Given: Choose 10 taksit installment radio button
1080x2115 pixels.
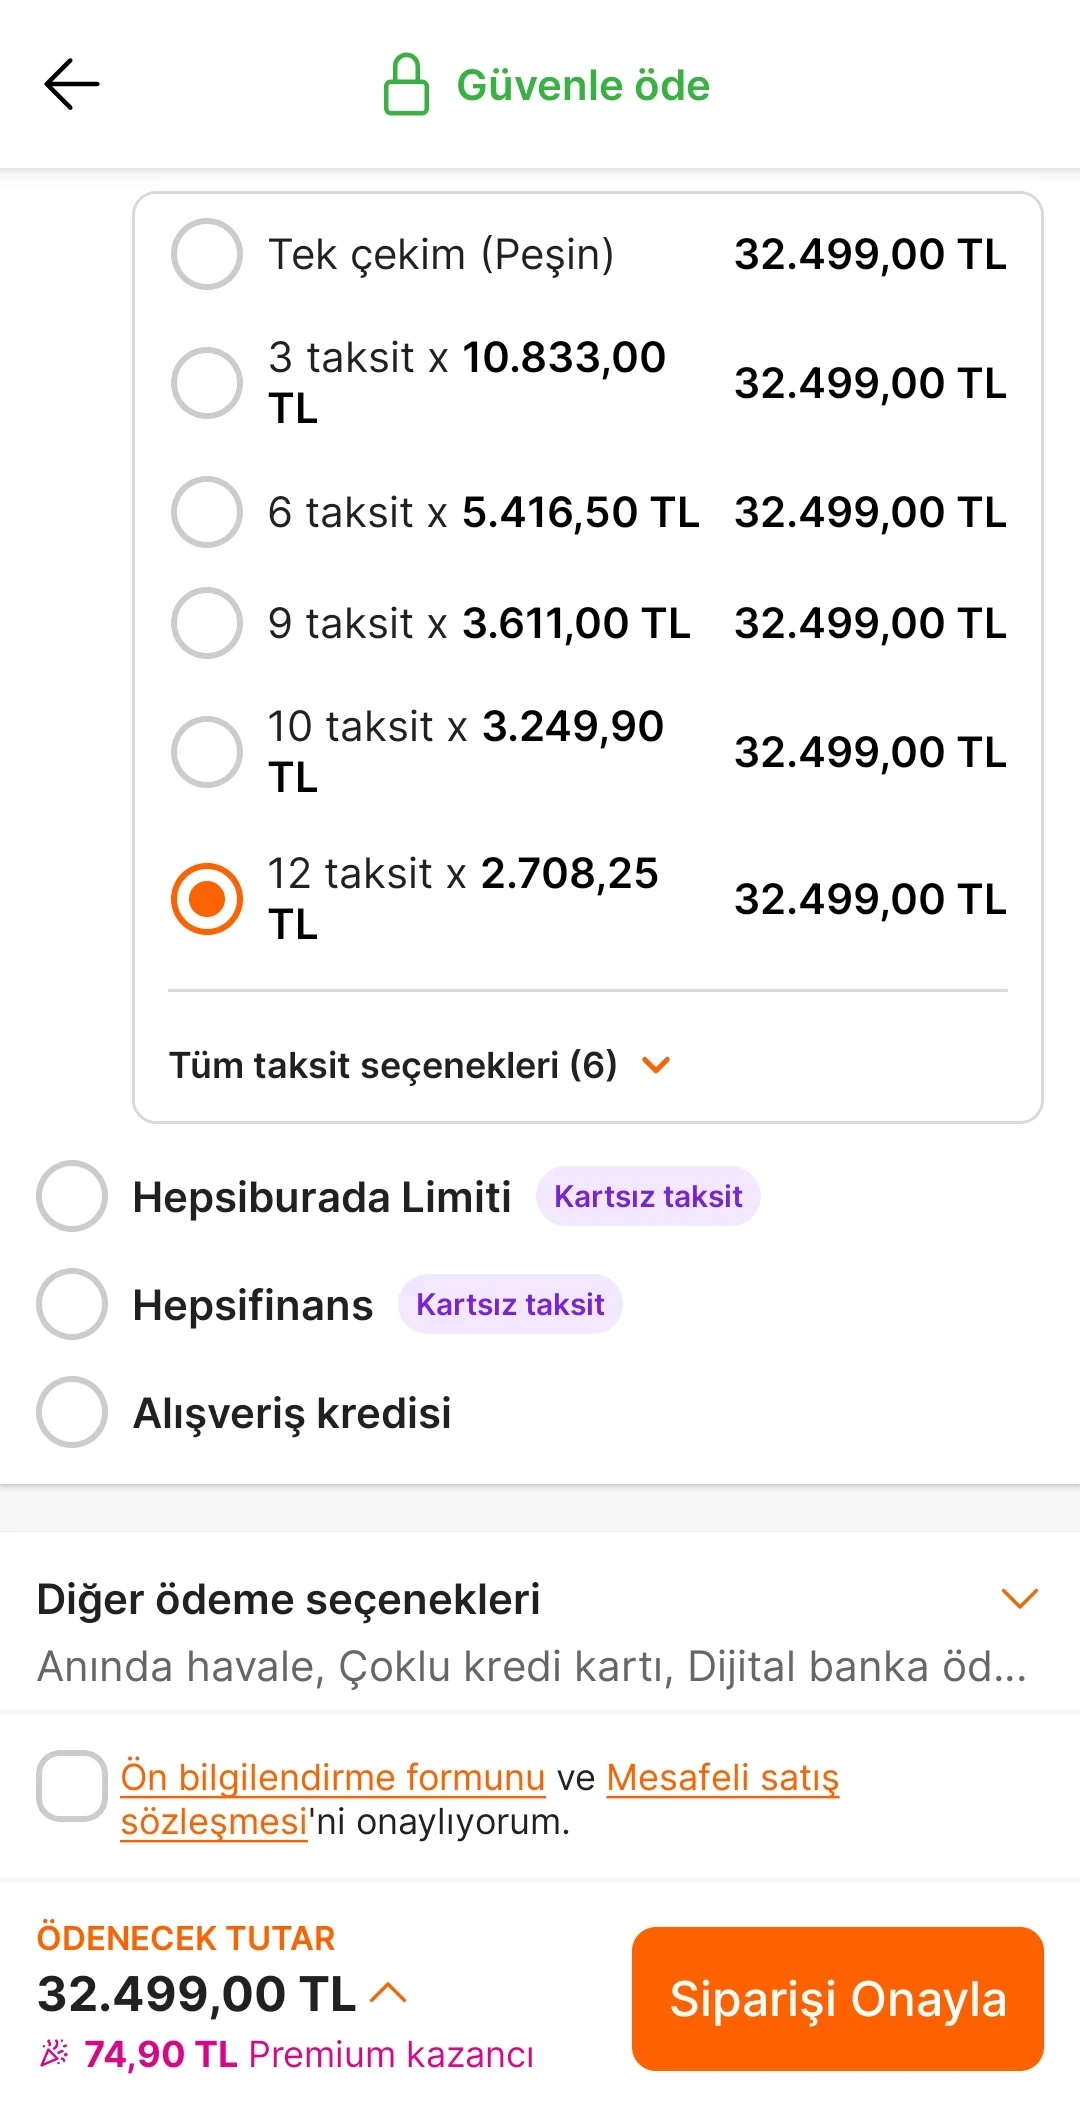Looking at the screenshot, I should point(207,752).
